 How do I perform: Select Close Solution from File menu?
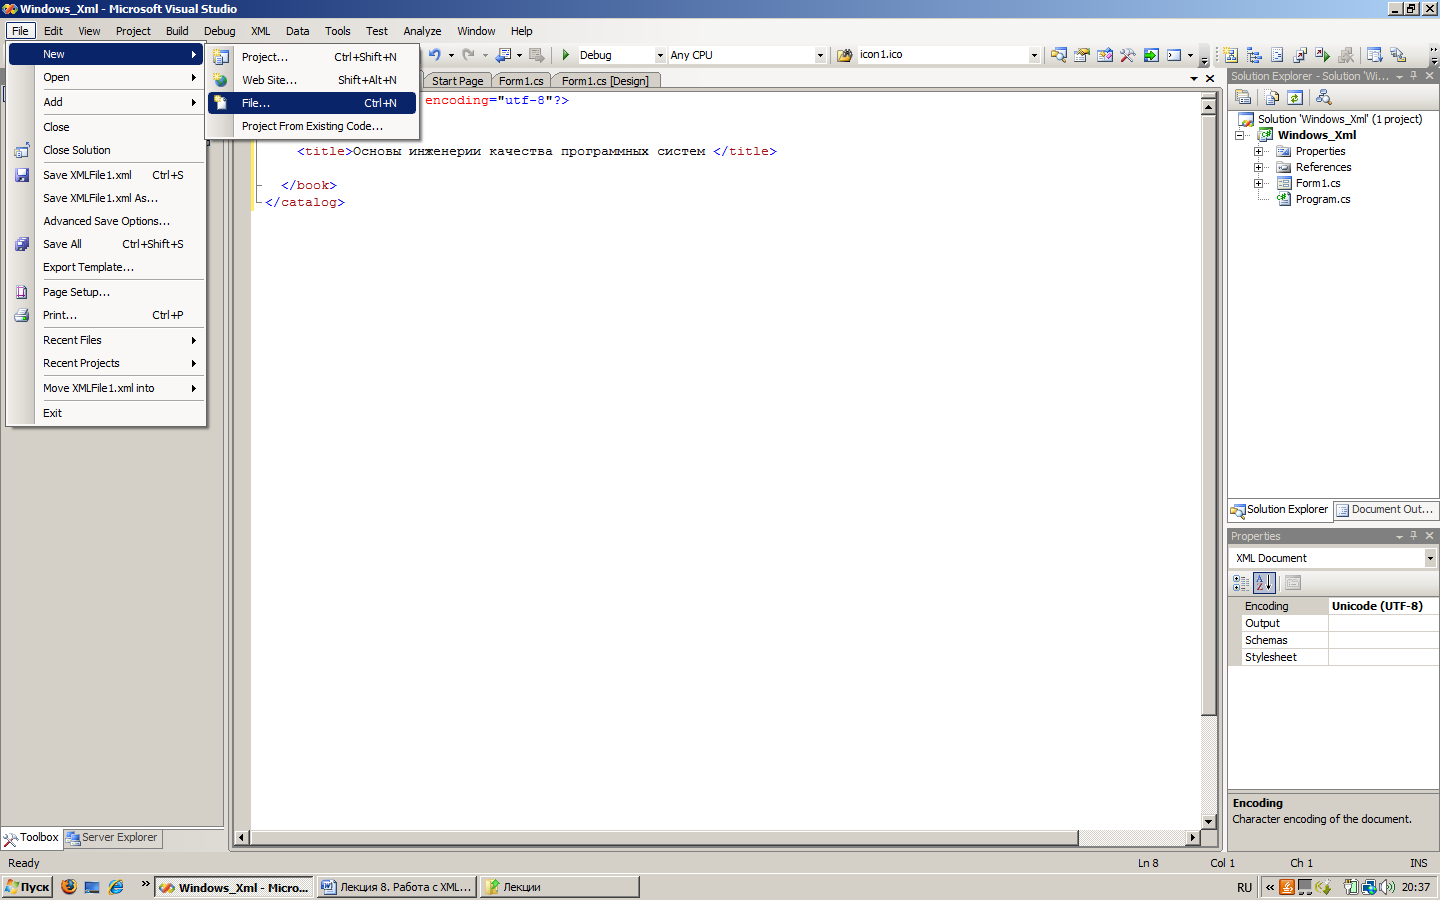[106, 150]
